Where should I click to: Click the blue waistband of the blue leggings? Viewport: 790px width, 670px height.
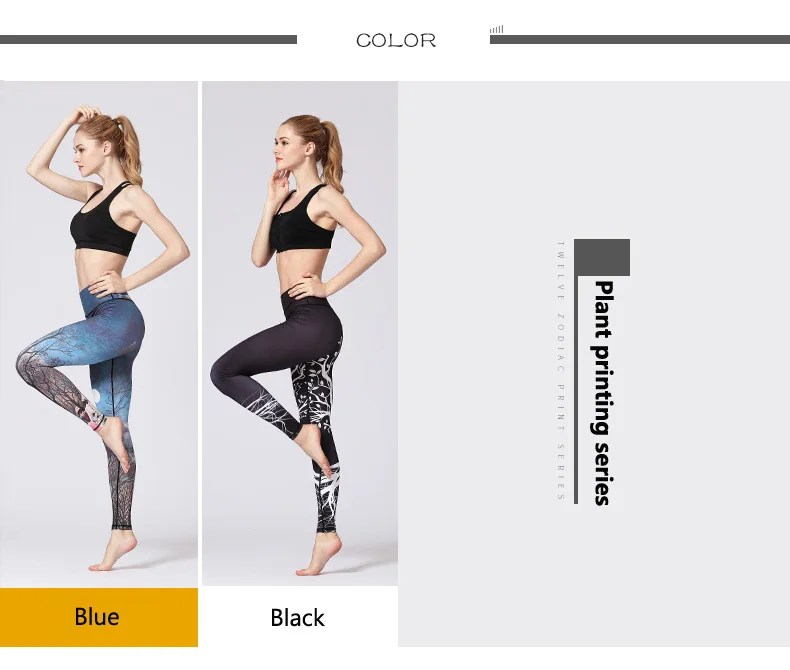(x=106, y=300)
